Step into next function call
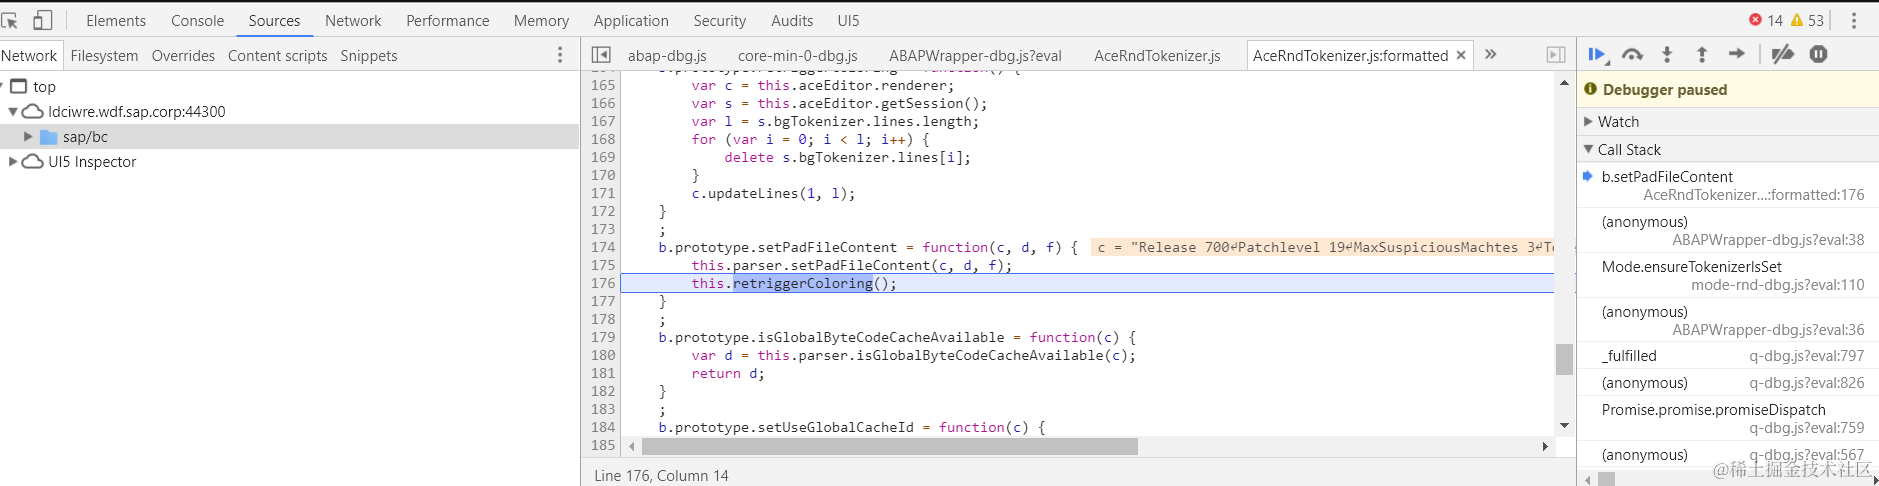This screenshot has height=486, width=1879. tap(1667, 54)
